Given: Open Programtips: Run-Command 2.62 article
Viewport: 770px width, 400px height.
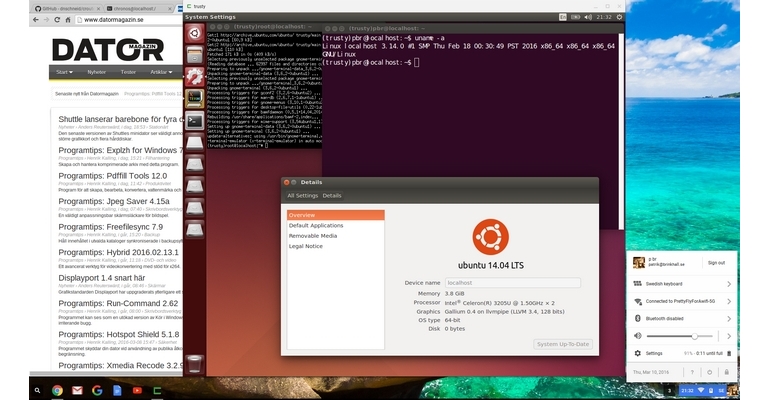Looking at the screenshot, I should coord(118,303).
